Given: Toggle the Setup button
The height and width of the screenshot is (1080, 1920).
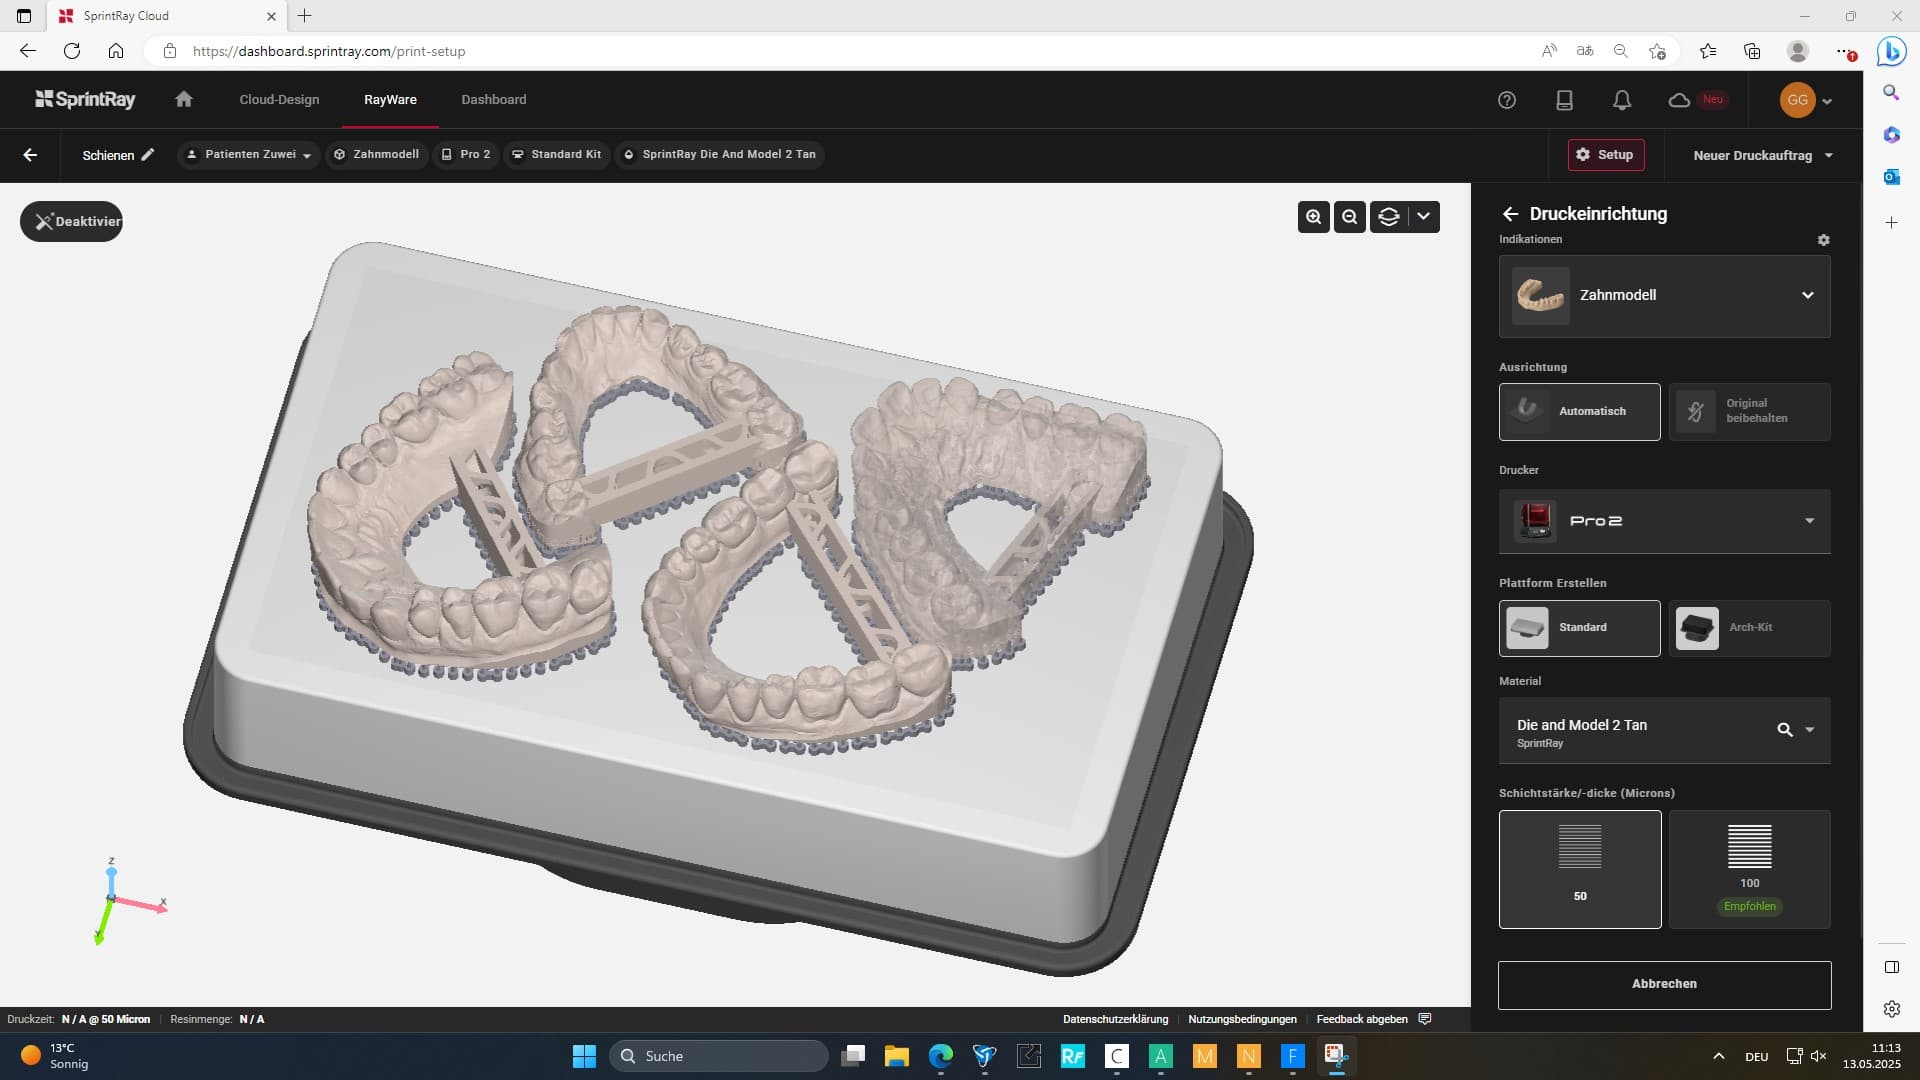Looking at the screenshot, I should point(1605,155).
